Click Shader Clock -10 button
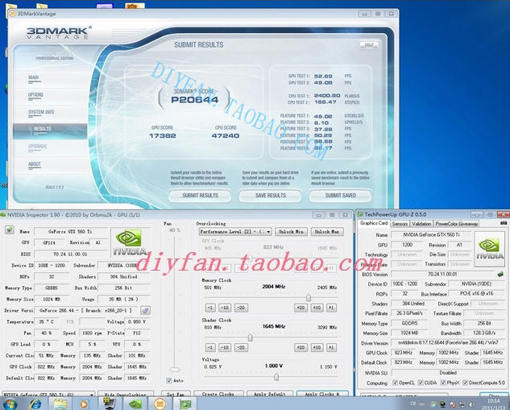 click(225, 348)
